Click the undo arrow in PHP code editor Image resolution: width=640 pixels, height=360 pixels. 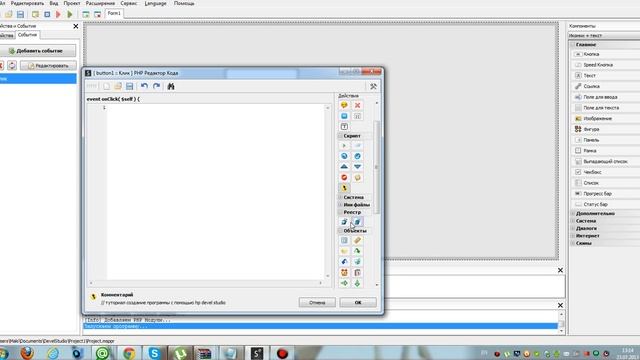(x=144, y=86)
